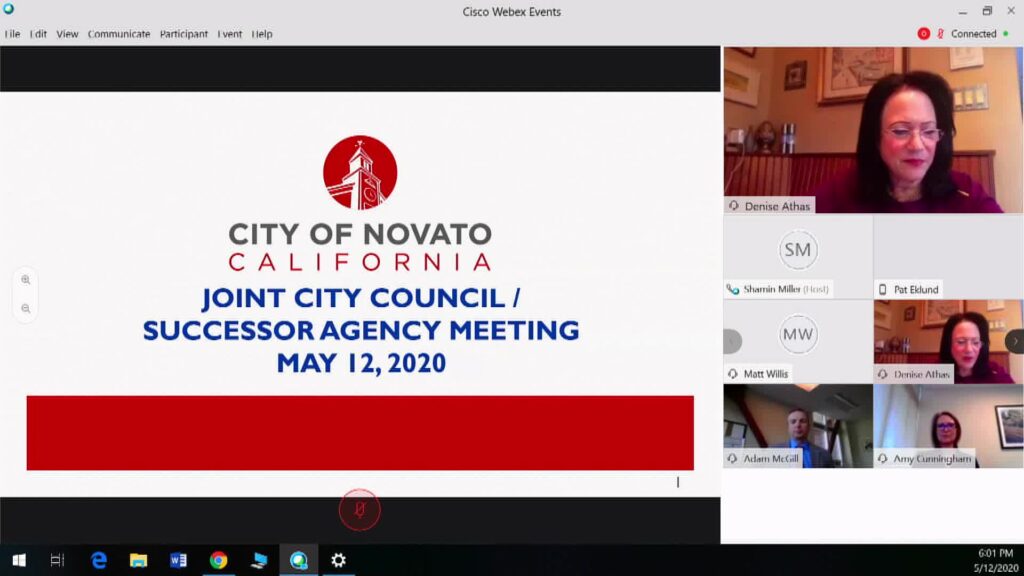Open the Participant menu
Screen dimensions: 1024x576
(x=183, y=34)
